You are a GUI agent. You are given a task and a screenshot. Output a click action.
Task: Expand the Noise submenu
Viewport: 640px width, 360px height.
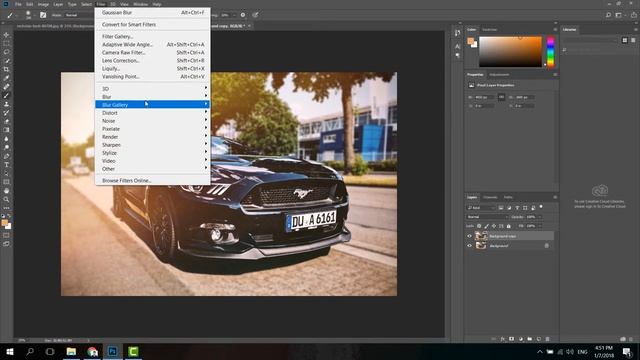[x=152, y=121]
